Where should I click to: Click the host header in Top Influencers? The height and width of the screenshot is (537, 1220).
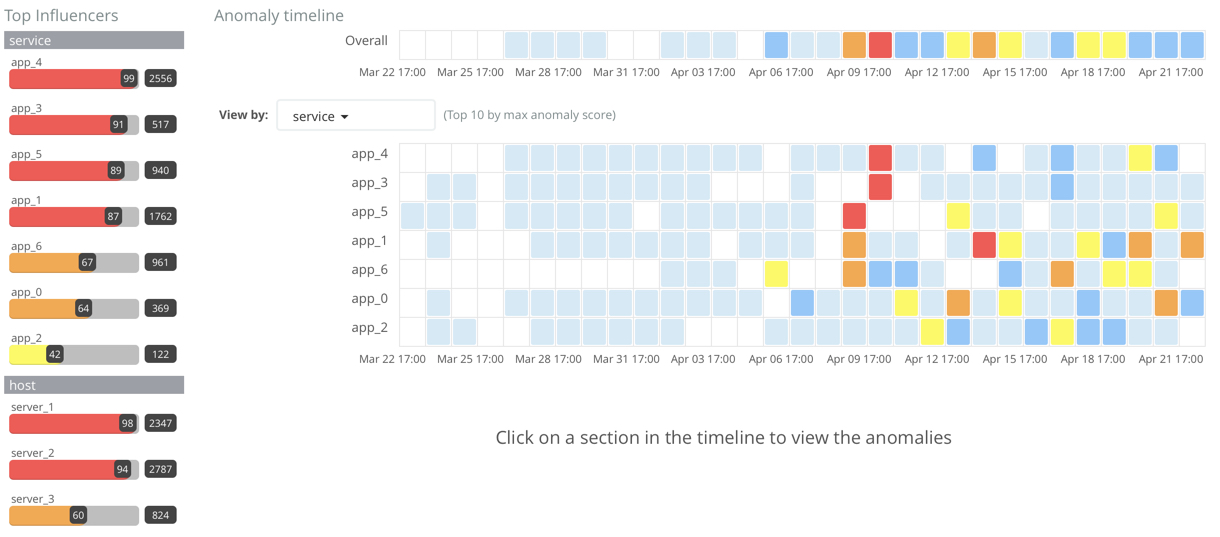pyautogui.click(x=94, y=385)
